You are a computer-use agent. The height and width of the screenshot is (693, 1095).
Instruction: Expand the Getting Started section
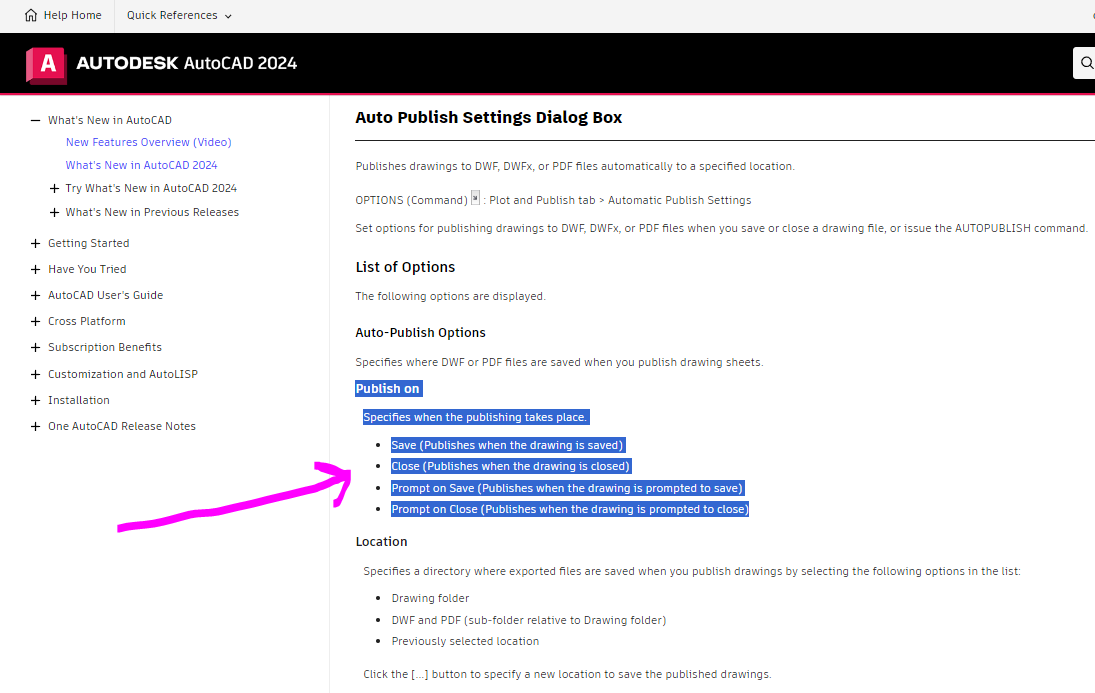(x=36, y=242)
